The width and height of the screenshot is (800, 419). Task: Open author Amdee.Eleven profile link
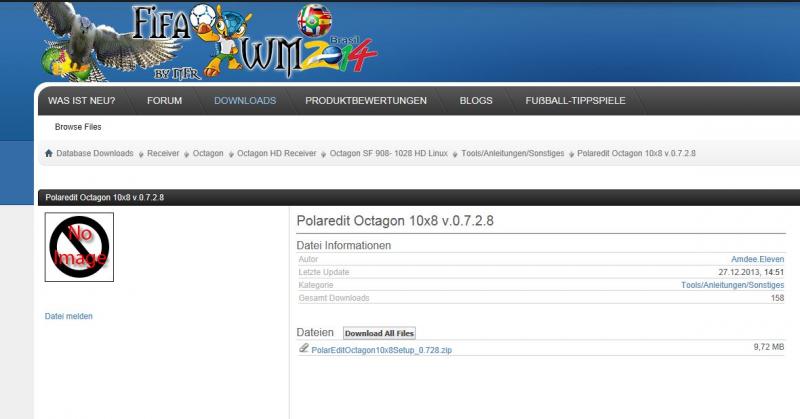757,259
